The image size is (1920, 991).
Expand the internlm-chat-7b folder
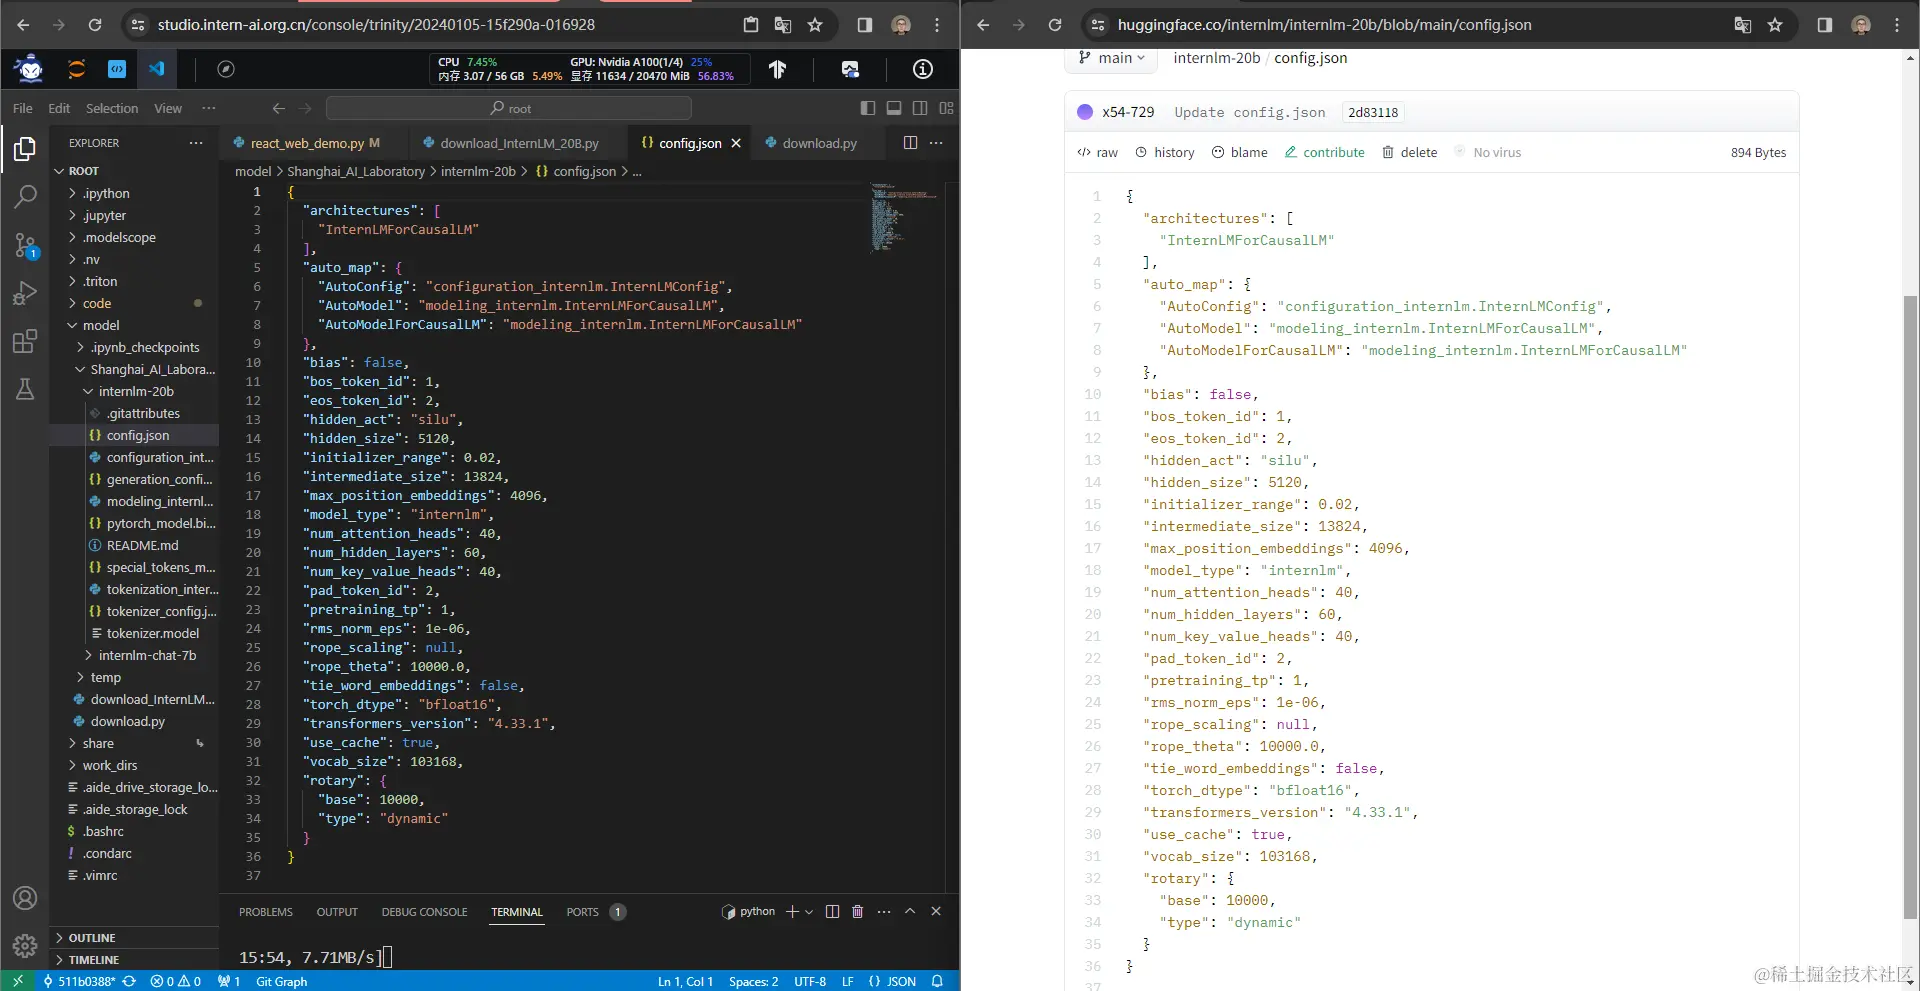pos(147,655)
